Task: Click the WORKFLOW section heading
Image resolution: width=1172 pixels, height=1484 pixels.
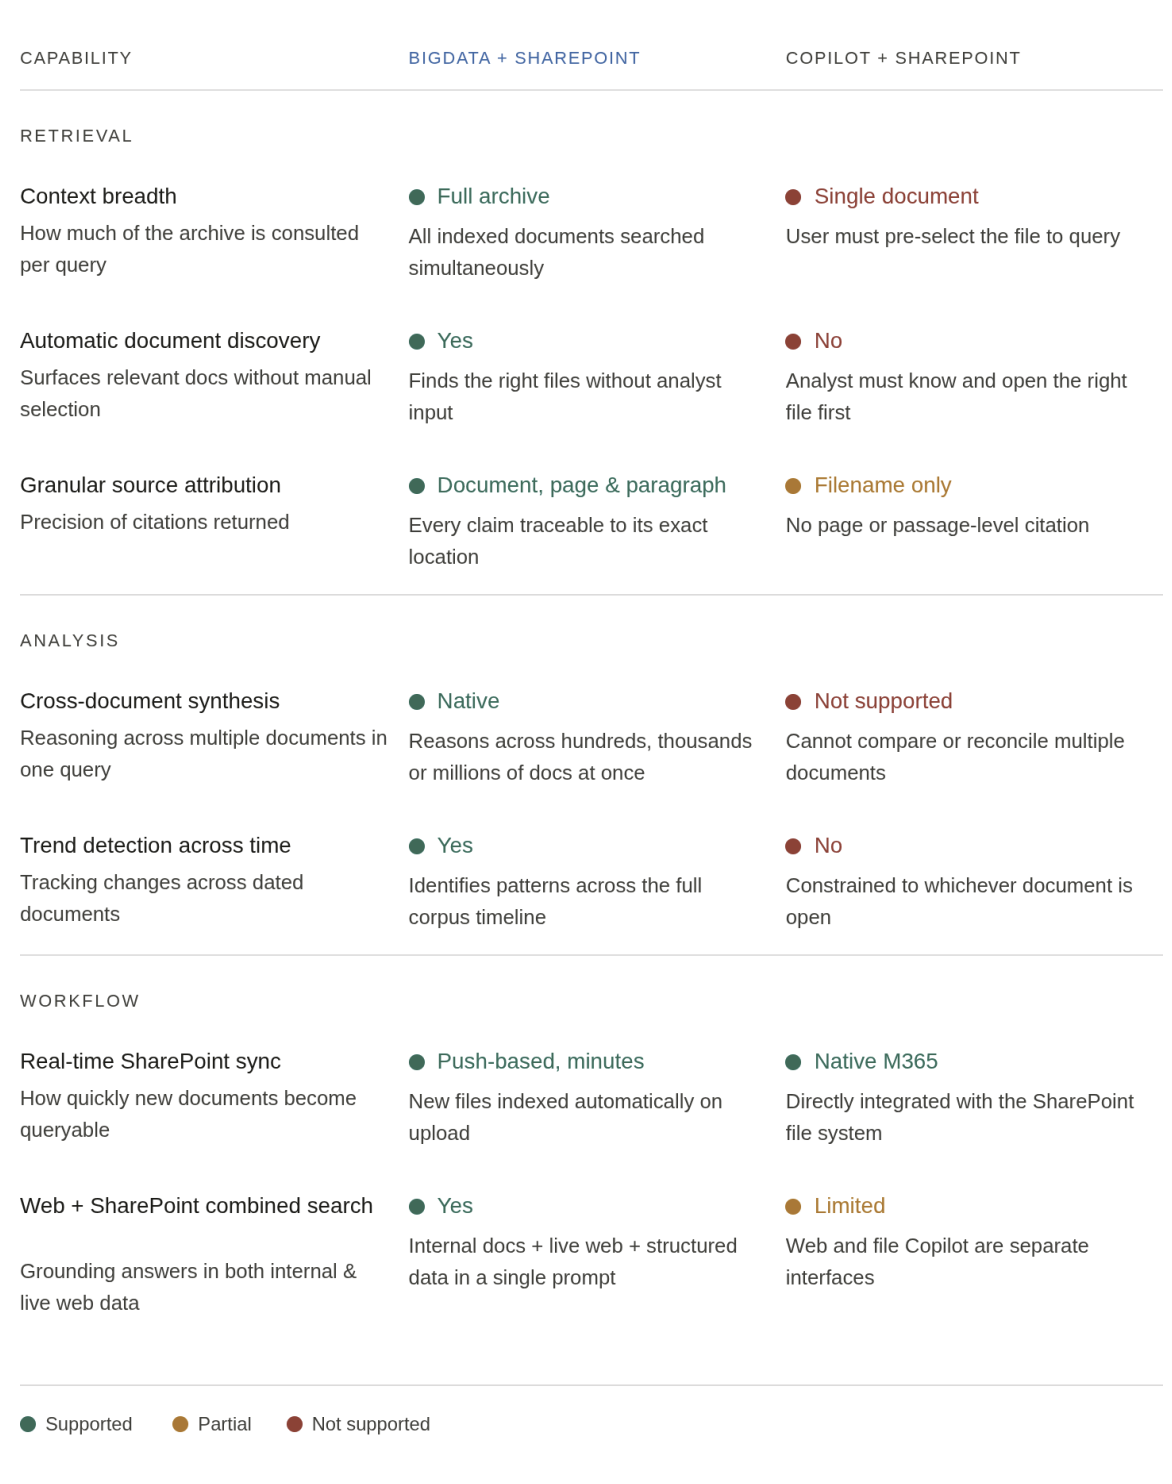Action: click(80, 1001)
